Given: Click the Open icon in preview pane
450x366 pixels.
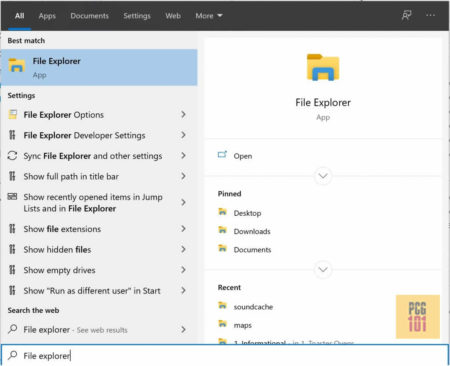Looking at the screenshot, I should 222,155.
